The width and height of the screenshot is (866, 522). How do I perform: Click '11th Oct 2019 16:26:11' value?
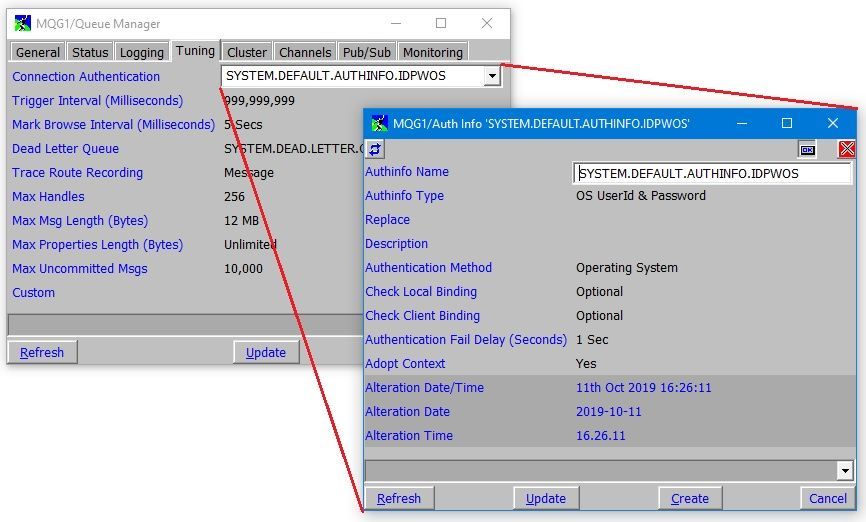644,388
